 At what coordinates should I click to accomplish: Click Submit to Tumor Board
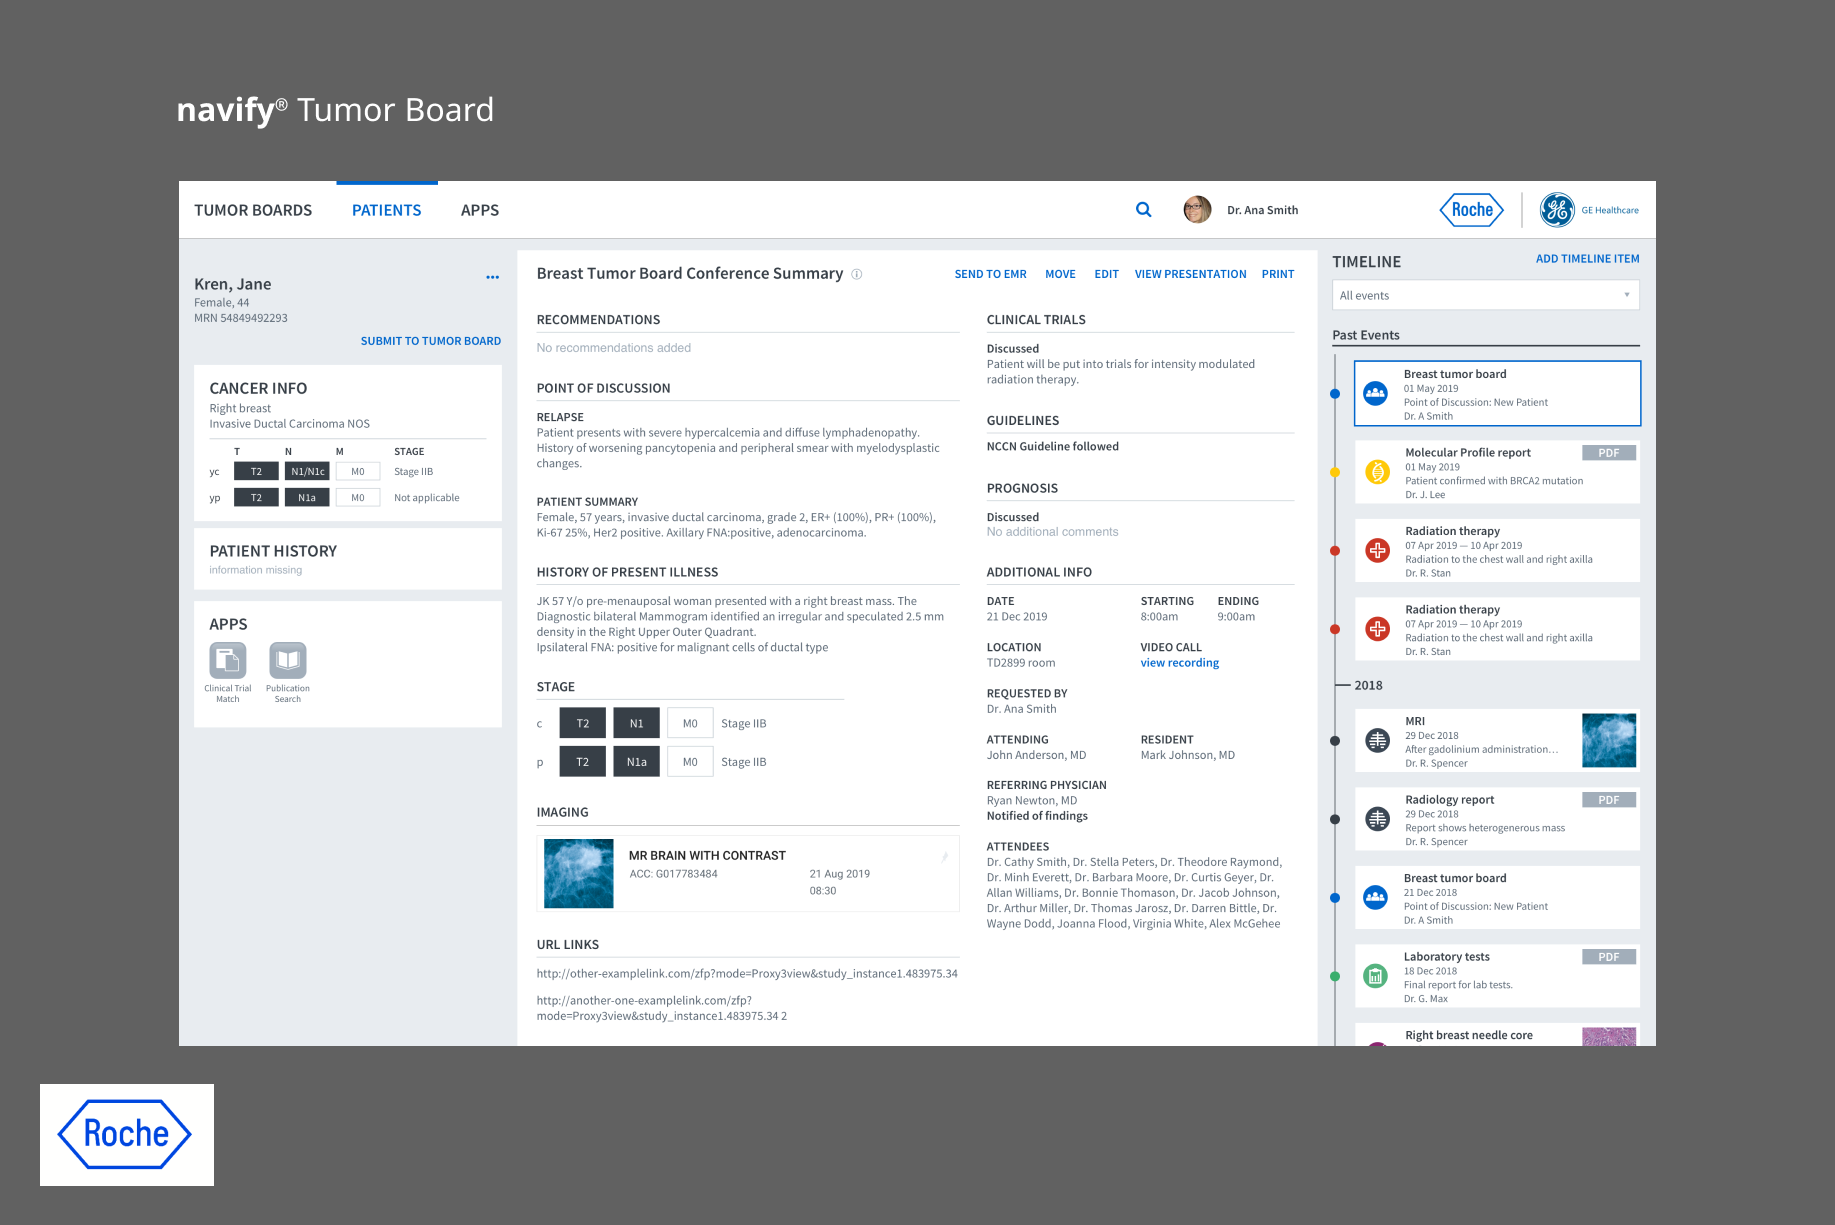tap(430, 341)
